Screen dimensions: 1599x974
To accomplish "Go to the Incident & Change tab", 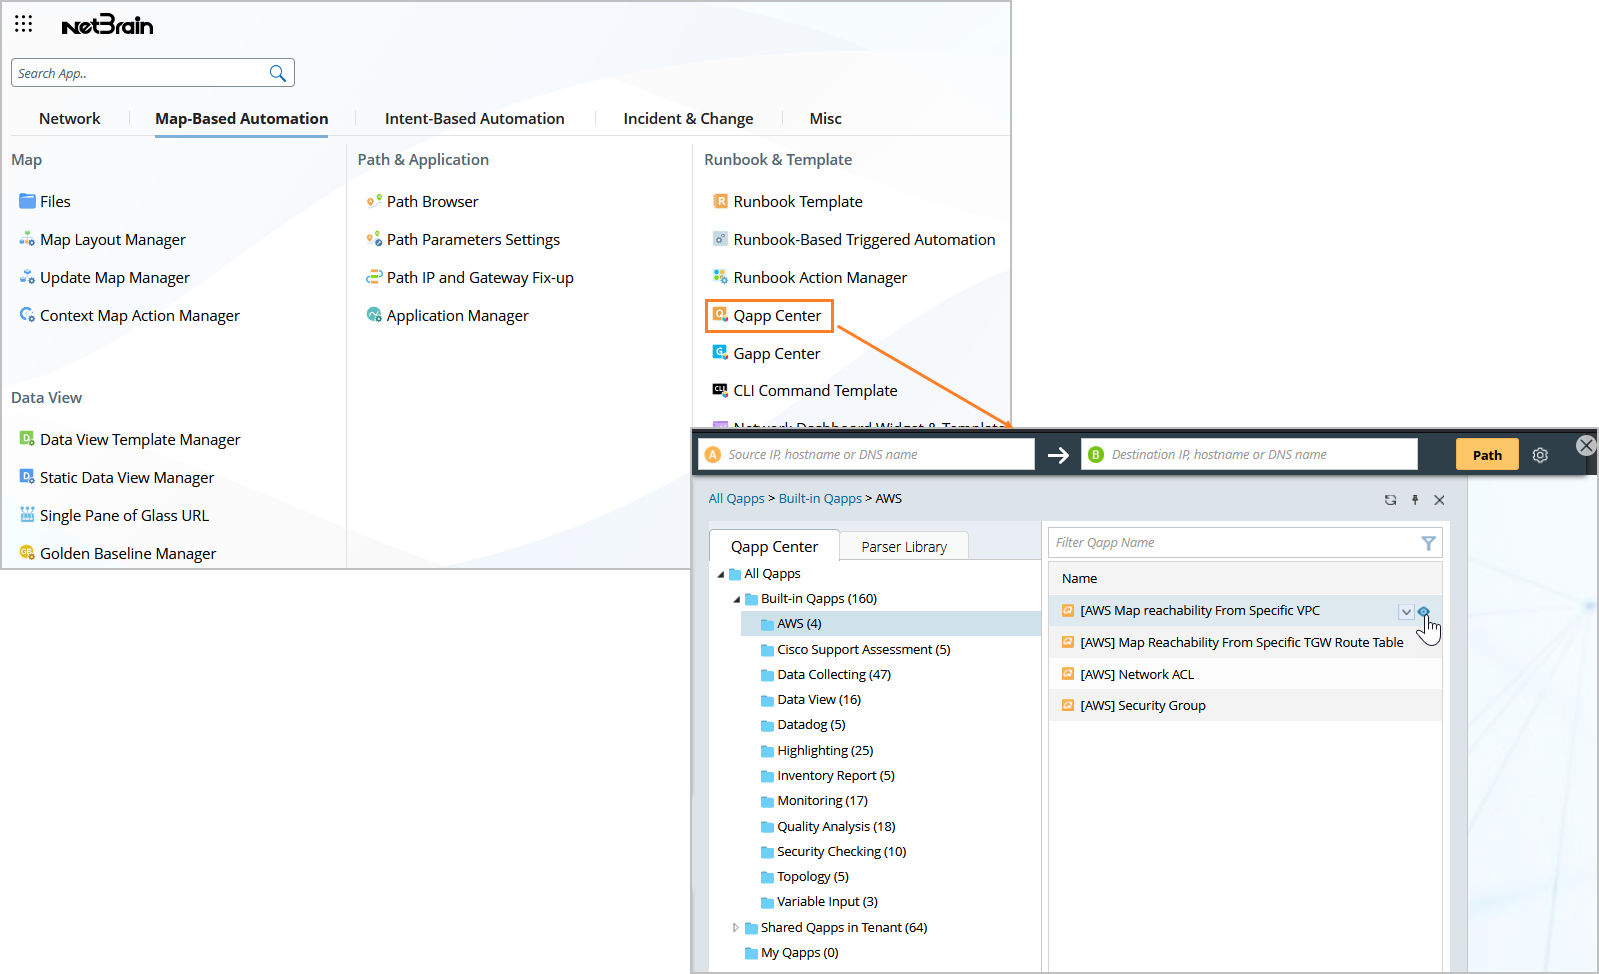I will pos(688,118).
